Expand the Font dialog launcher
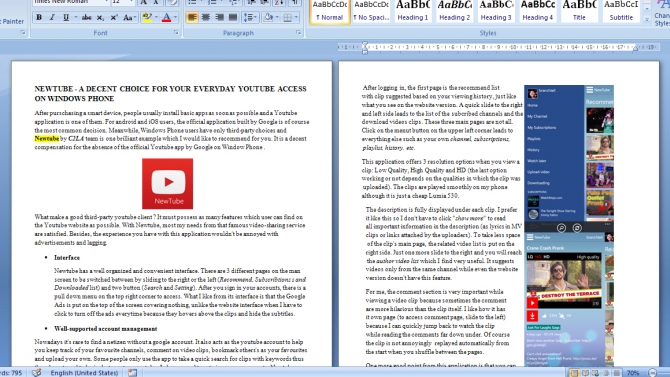 pos(176,32)
